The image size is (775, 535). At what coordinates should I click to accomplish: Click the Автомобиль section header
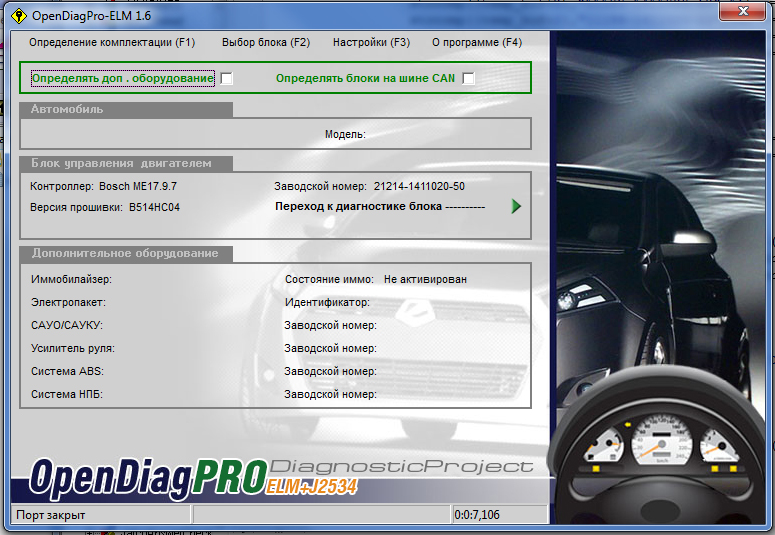point(126,109)
